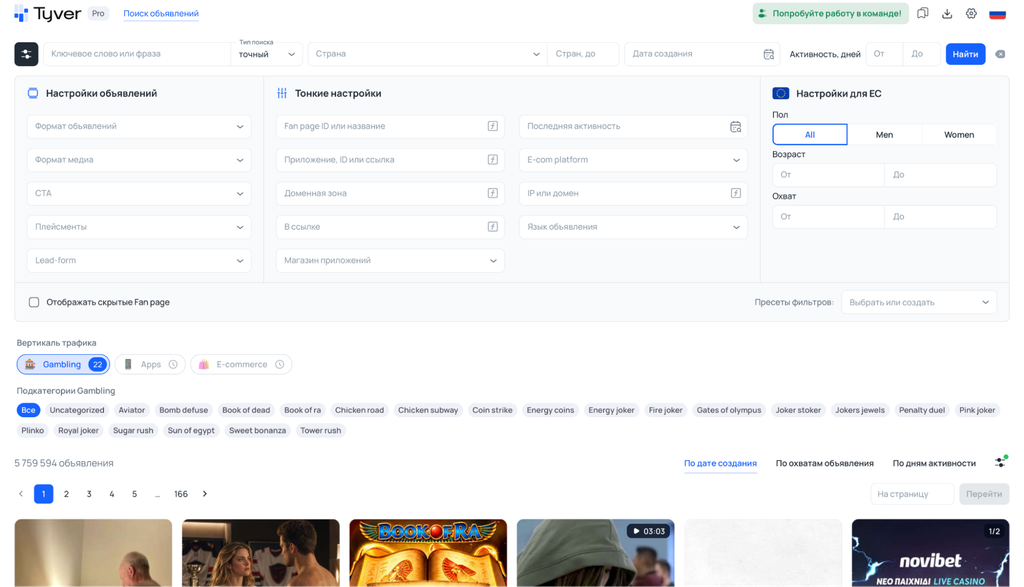Click the Перейти button
This screenshot has width=1024, height=587.
984,494
